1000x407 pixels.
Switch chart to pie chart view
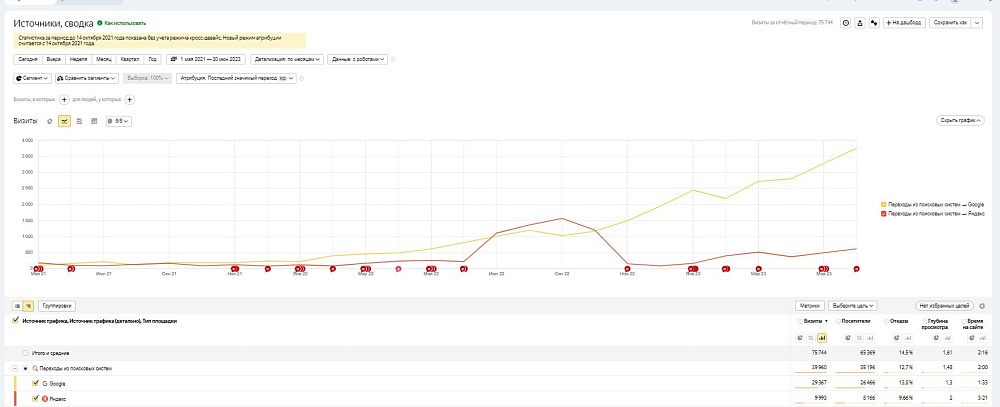coord(50,121)
